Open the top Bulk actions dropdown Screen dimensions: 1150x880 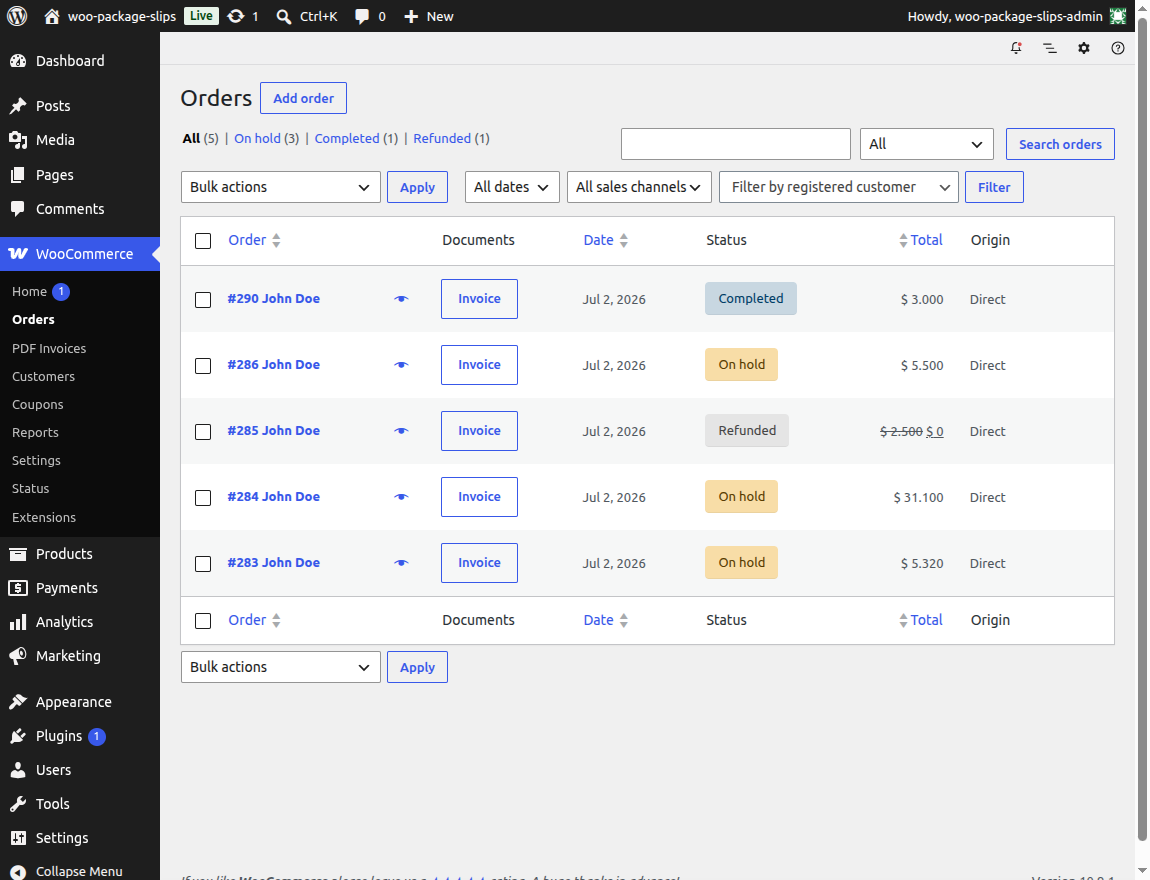click(281, 187)
